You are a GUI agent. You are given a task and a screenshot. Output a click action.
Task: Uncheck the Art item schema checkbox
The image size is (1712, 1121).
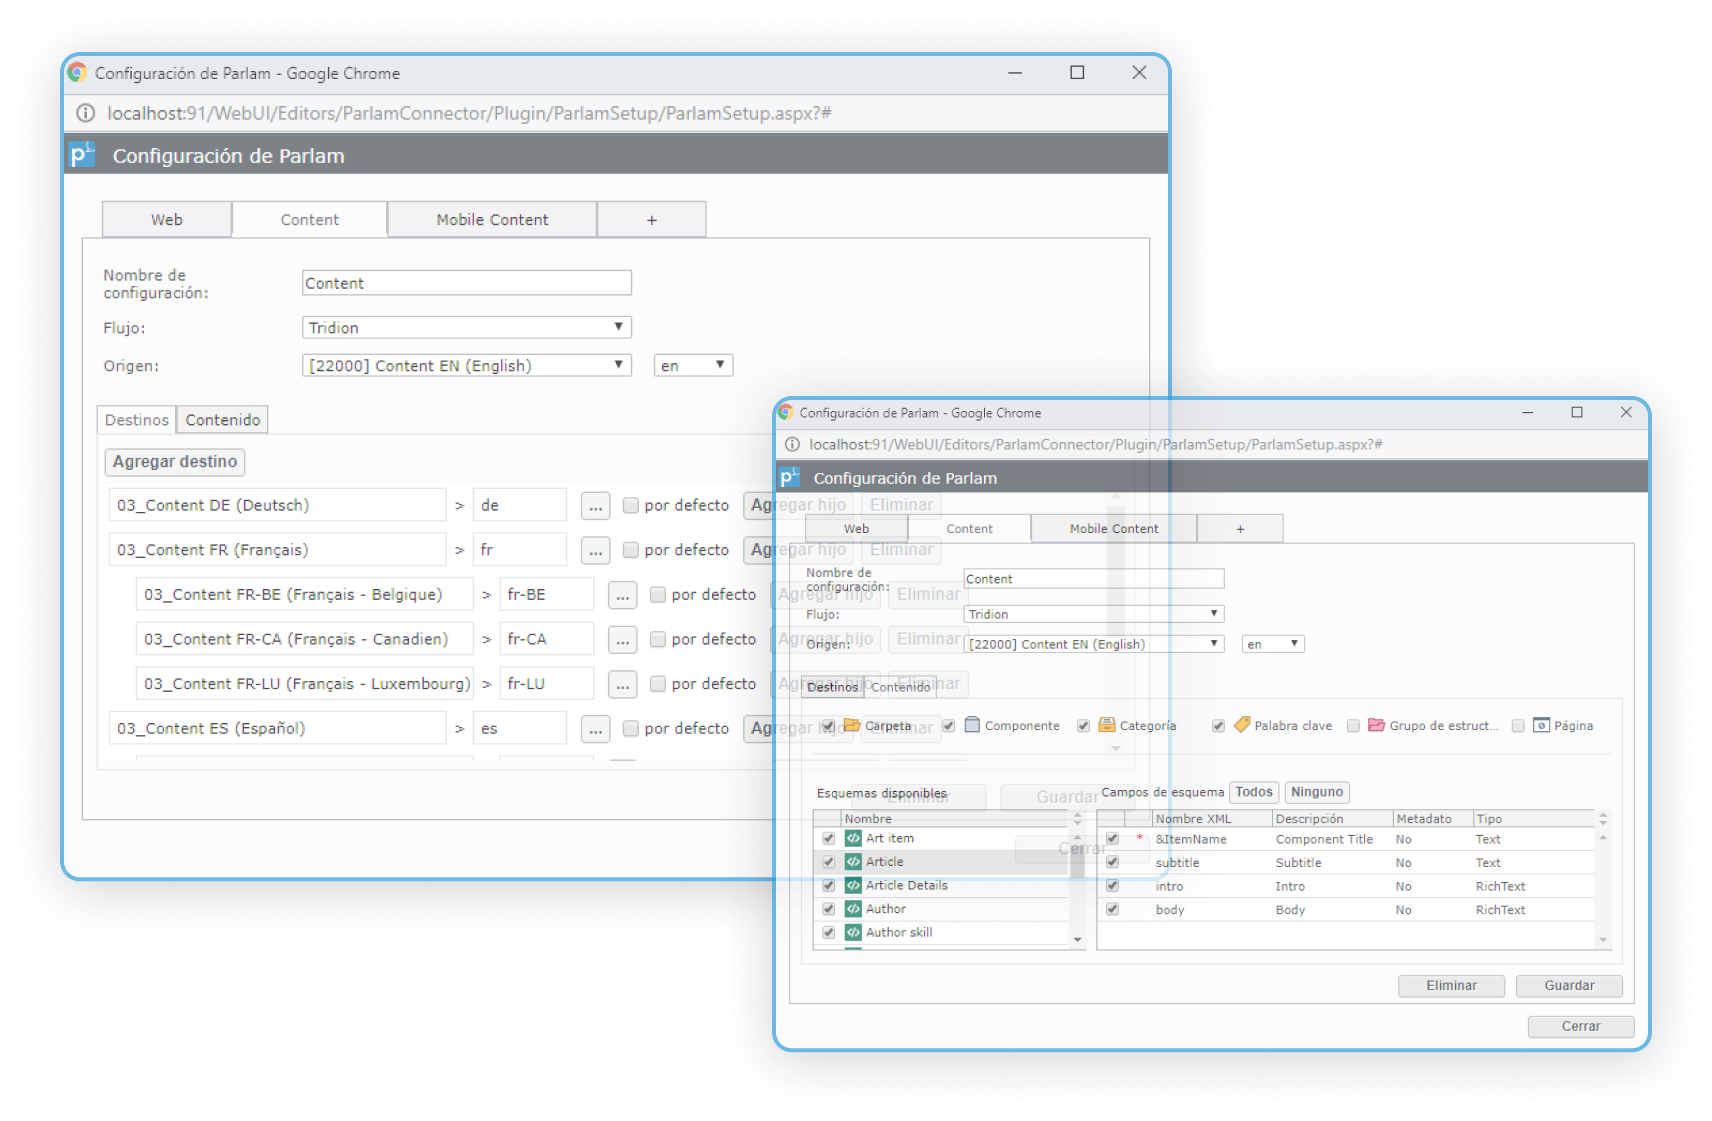(x=828, y=838)
